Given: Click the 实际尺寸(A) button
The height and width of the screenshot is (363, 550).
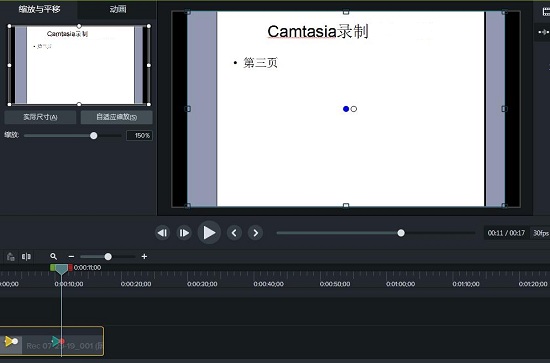Looking at the screenshot, I should pos(40,117).
